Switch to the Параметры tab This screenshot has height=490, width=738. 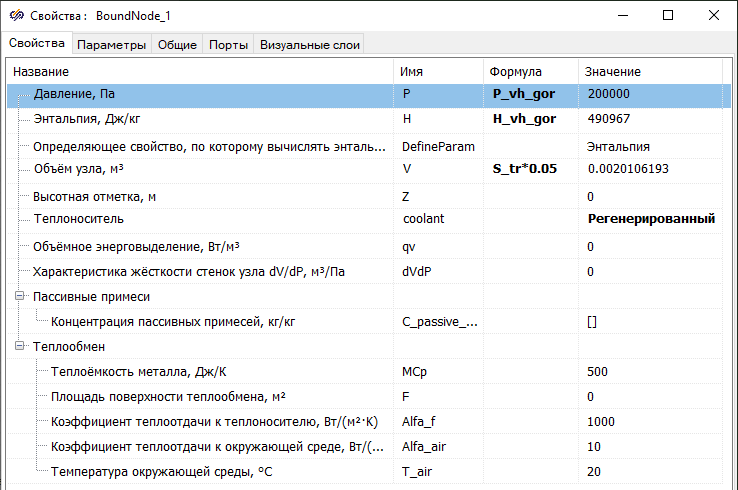tap(112, 45)
